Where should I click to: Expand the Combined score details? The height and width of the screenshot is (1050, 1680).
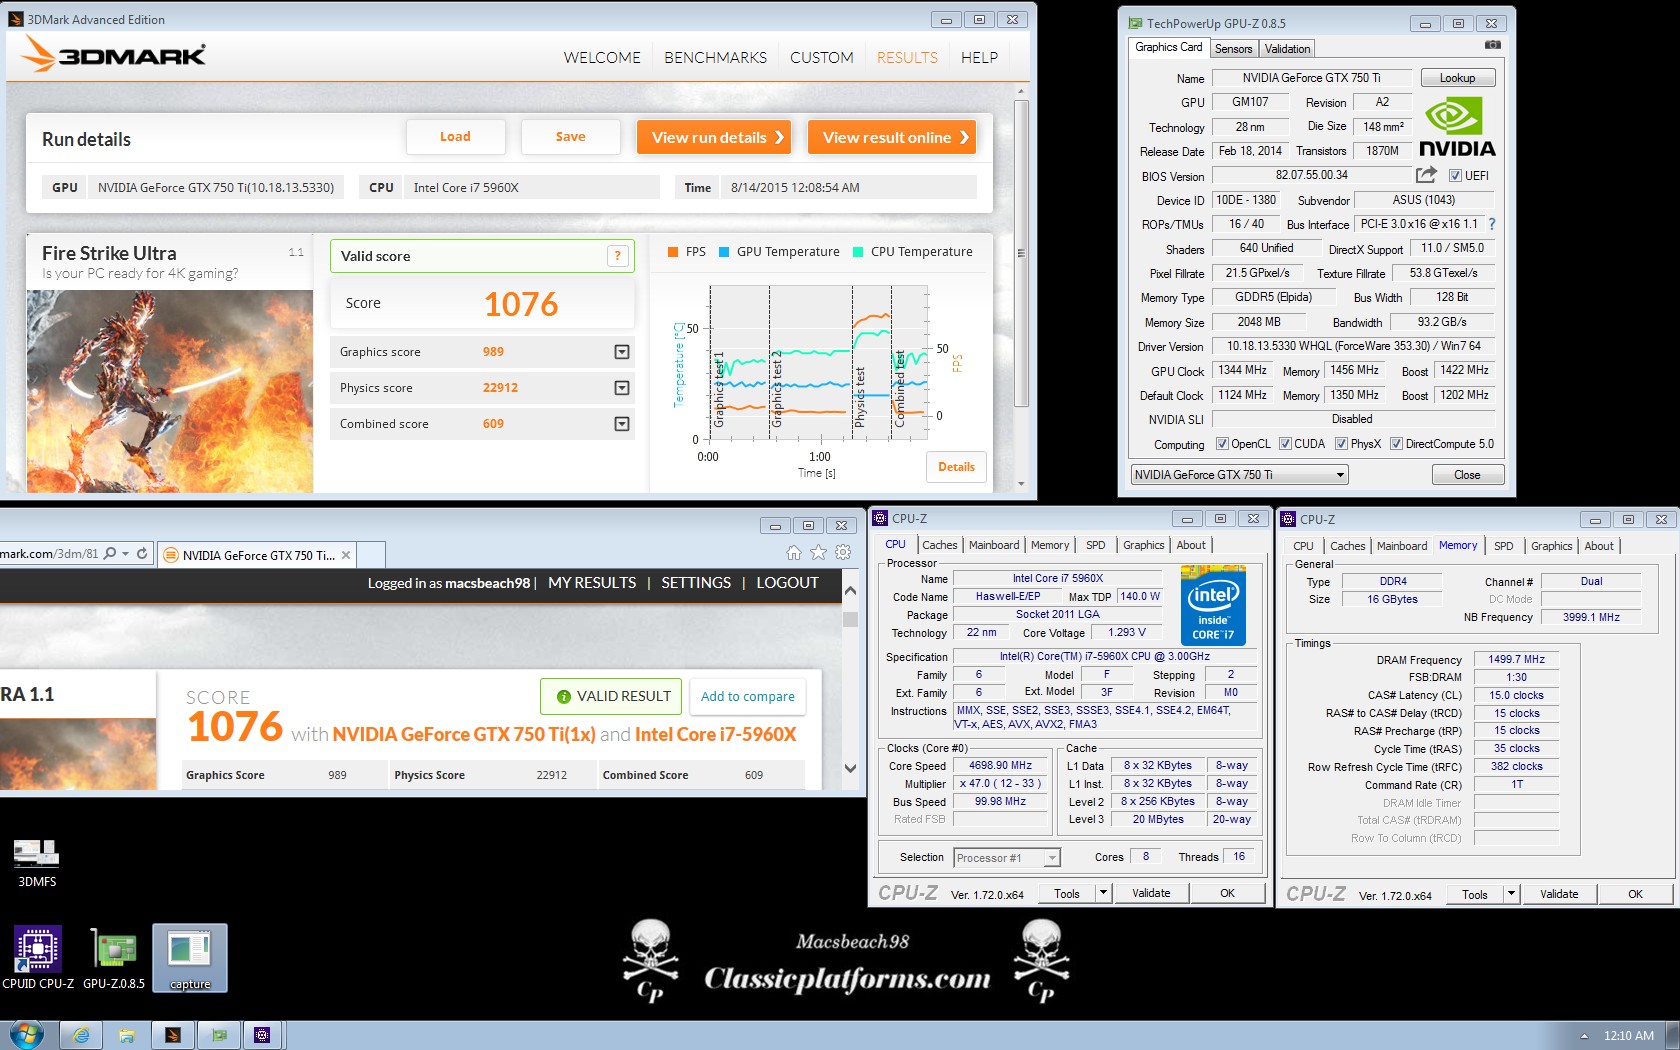(622, 424)
